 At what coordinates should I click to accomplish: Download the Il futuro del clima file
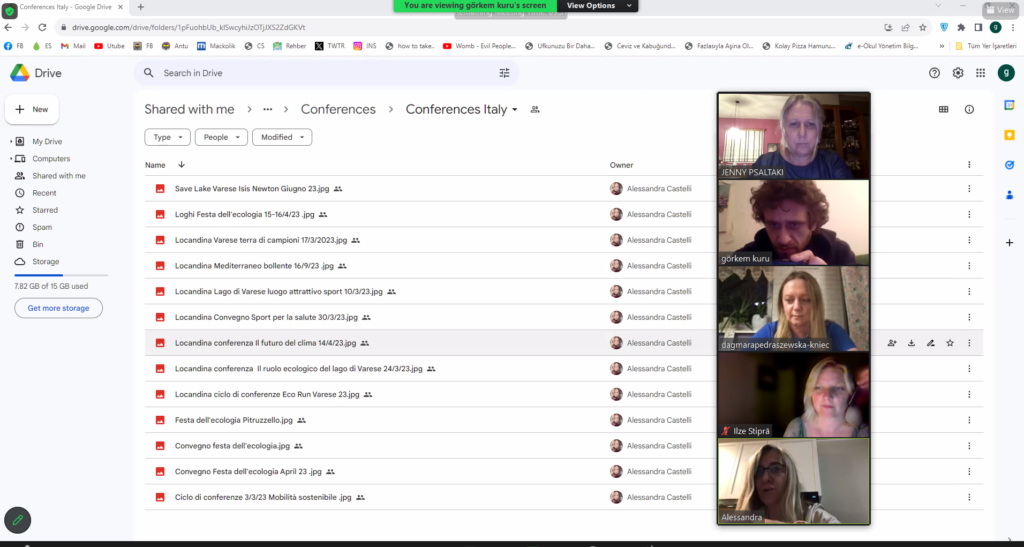tap(911, 343)
